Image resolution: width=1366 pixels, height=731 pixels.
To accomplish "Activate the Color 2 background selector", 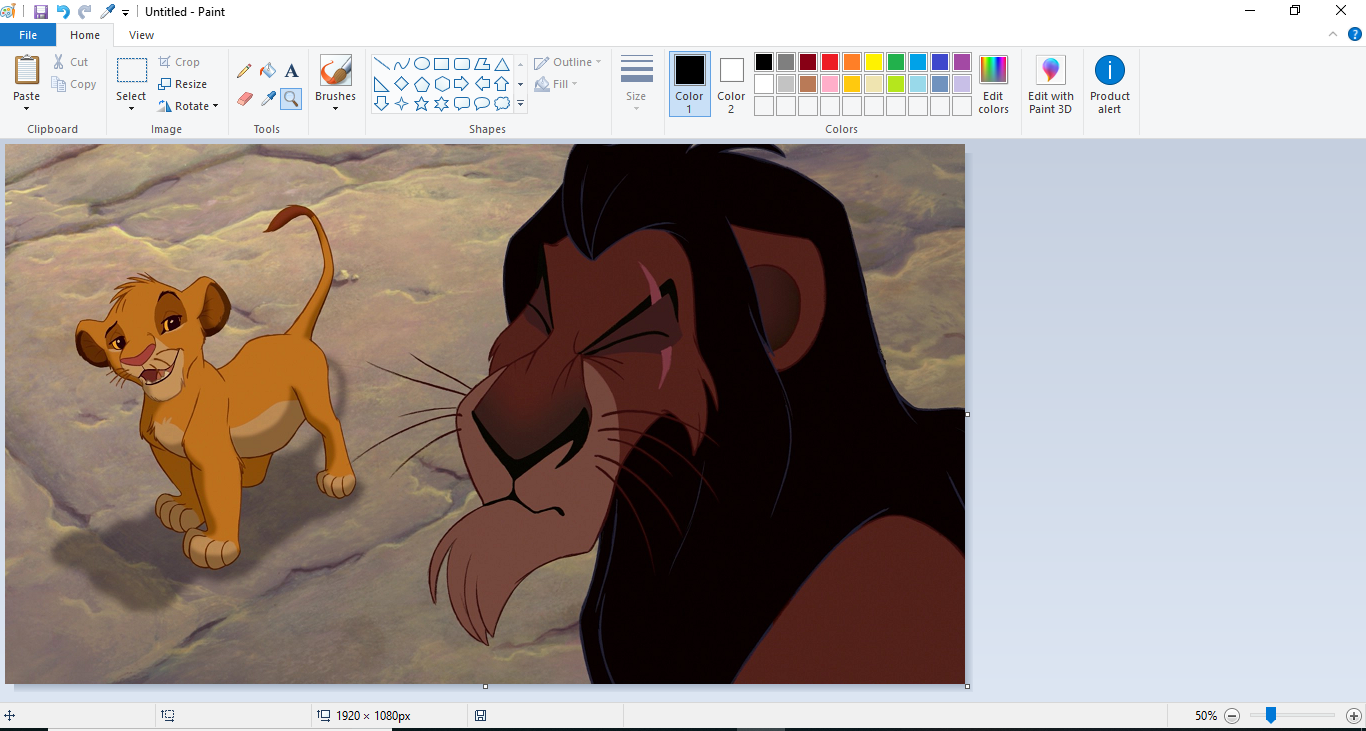I will pyautogui.click(x=731, y=84).
